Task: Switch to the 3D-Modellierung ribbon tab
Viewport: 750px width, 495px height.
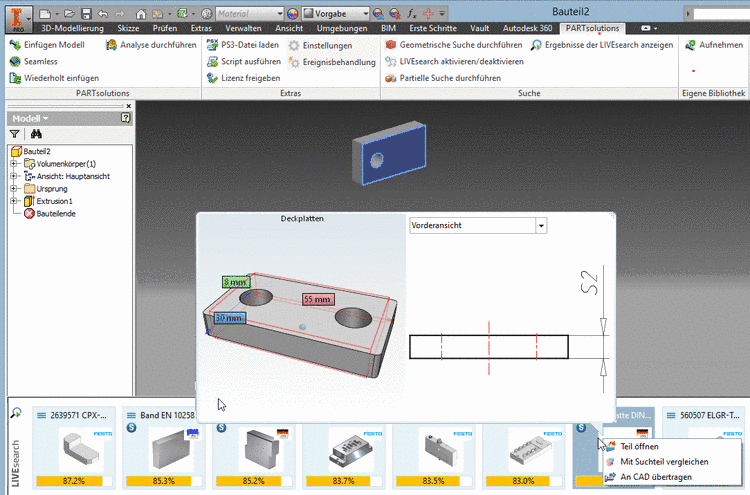Action: pos(72,28)
